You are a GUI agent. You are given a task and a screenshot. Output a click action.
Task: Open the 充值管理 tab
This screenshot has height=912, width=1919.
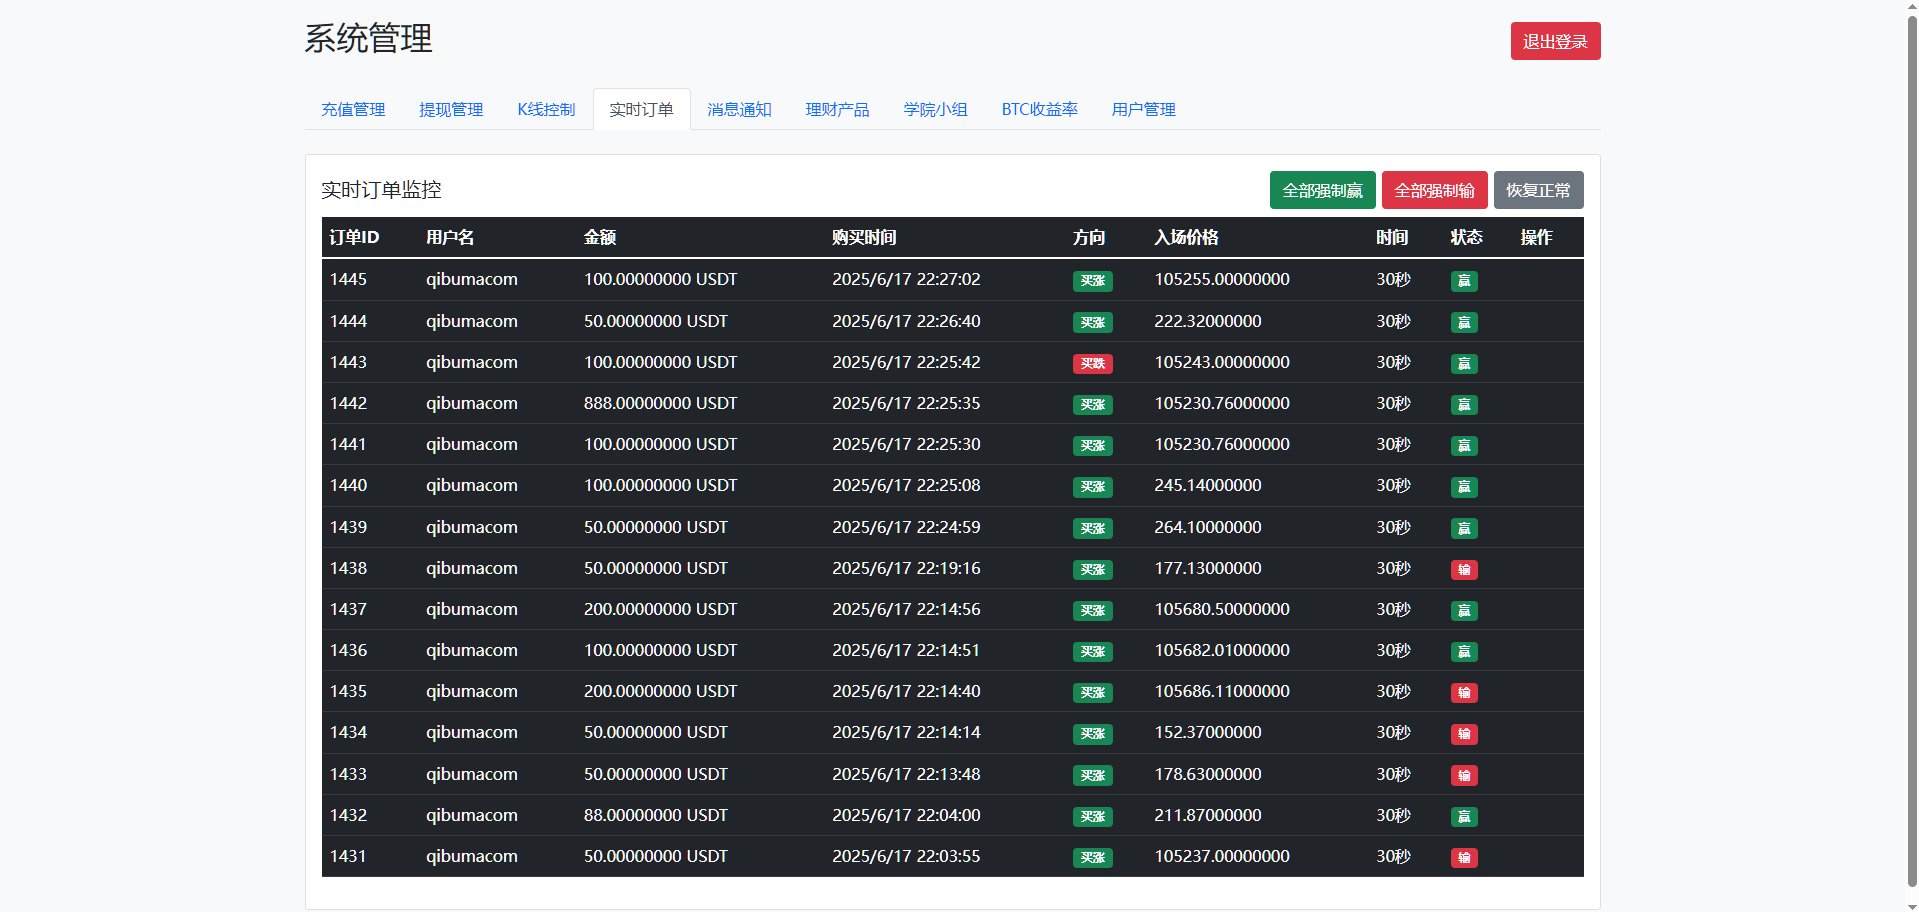tap(353, 109)
